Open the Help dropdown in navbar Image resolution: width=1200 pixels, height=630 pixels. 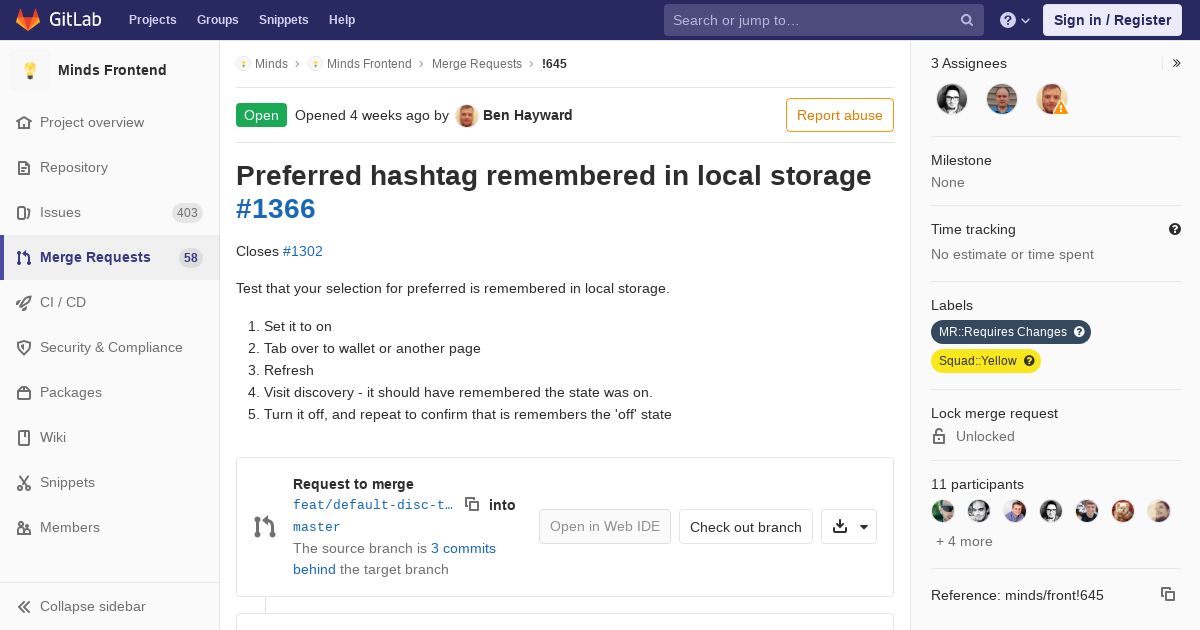[x=1015, y=20]
